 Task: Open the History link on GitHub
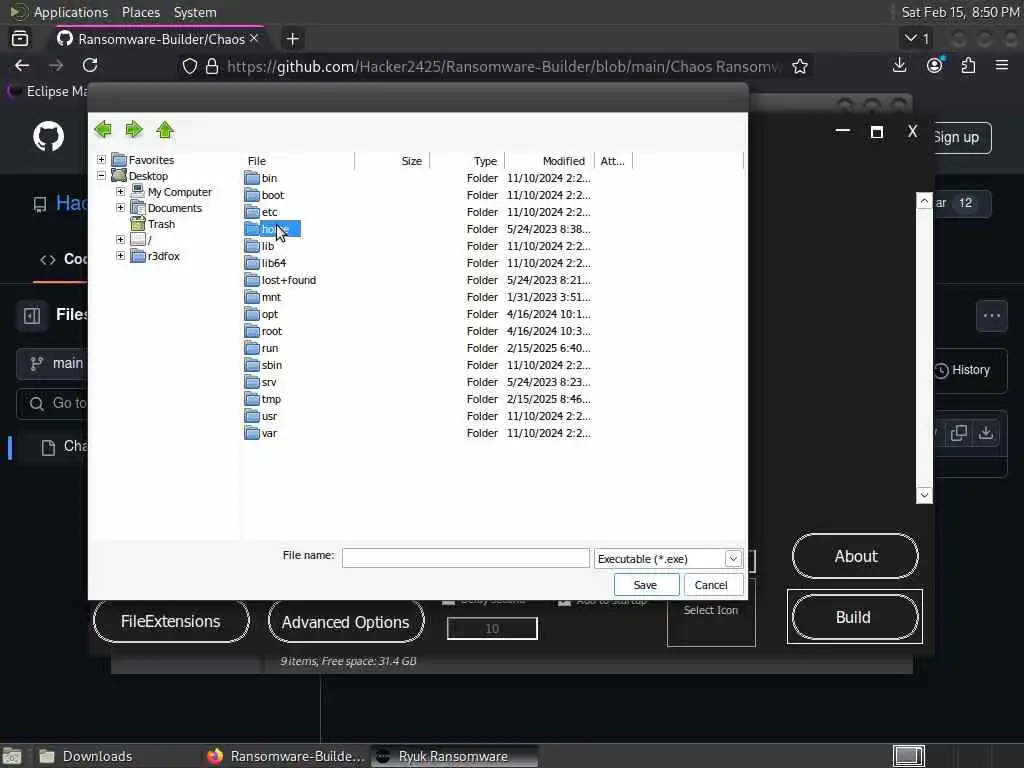tap(962, 370)
